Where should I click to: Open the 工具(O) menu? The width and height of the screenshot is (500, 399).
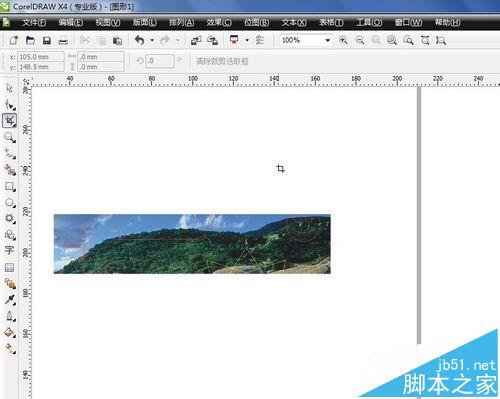(369, 23)
